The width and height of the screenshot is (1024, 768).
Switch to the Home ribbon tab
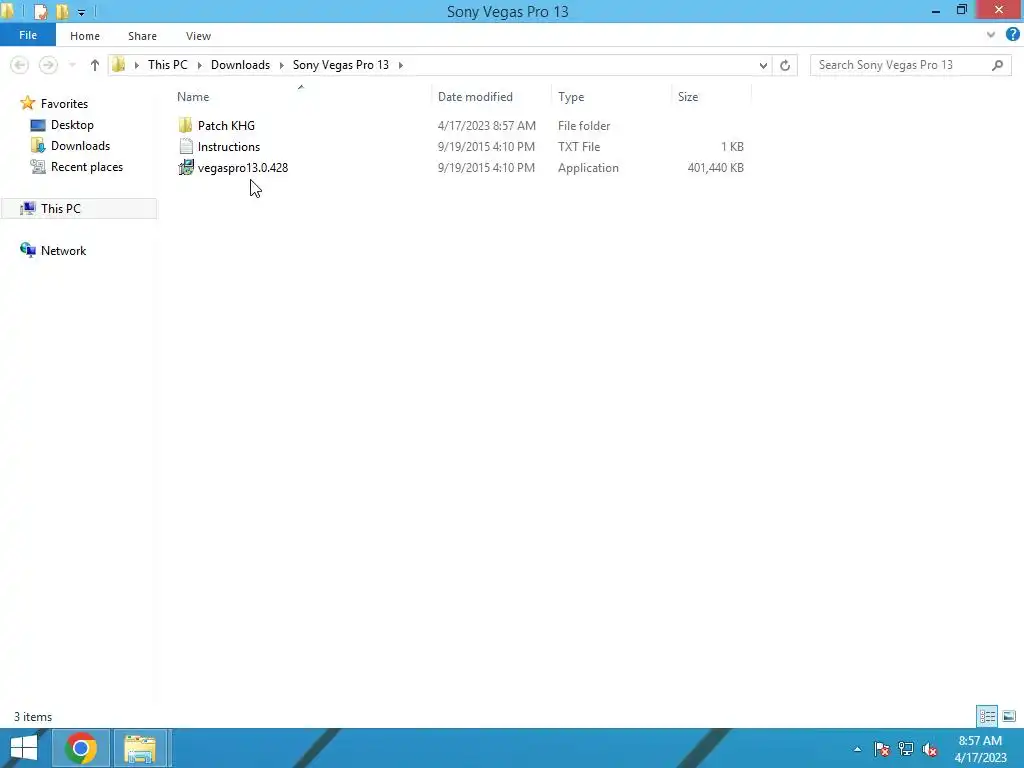coord(85,36)
